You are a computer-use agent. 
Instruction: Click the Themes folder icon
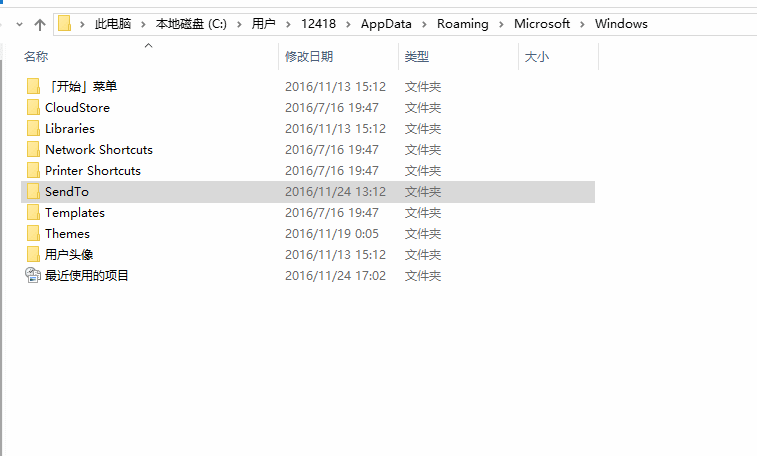point(33,234)
